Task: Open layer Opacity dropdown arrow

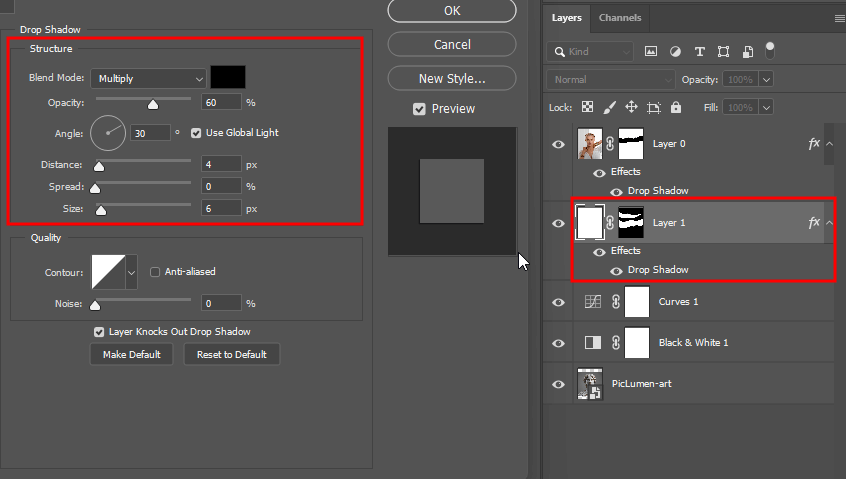Action: tap(766, 80)
